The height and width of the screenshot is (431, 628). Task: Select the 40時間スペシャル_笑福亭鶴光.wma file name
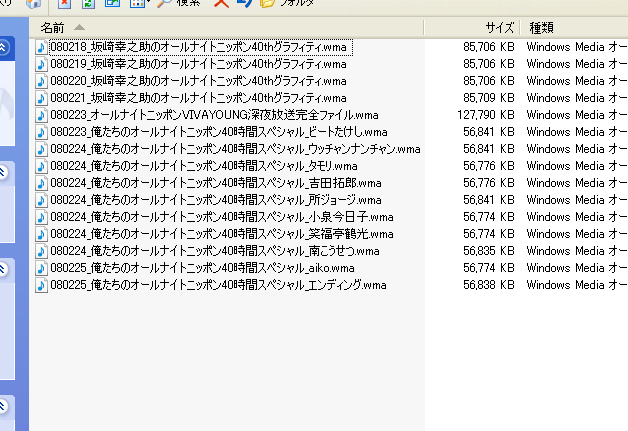coord(222,234)
